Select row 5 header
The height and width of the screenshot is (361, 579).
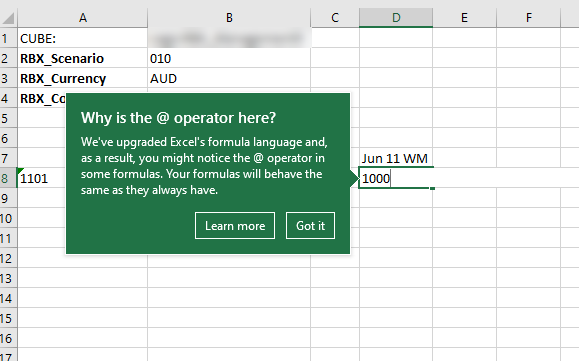coord(8,118)
